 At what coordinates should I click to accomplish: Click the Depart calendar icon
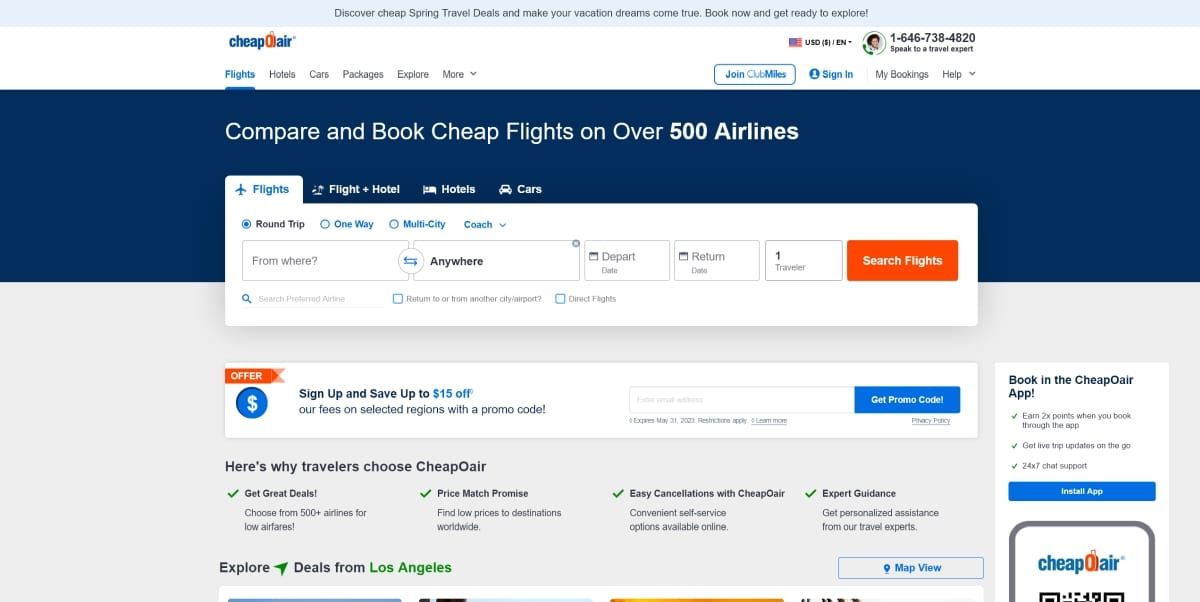593,257
